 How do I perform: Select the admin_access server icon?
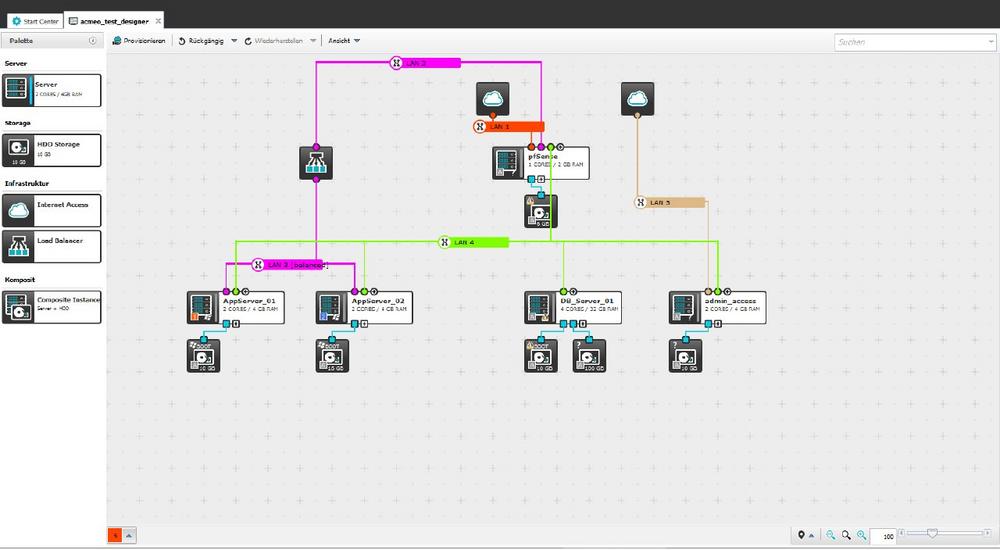tap(686, 308)
